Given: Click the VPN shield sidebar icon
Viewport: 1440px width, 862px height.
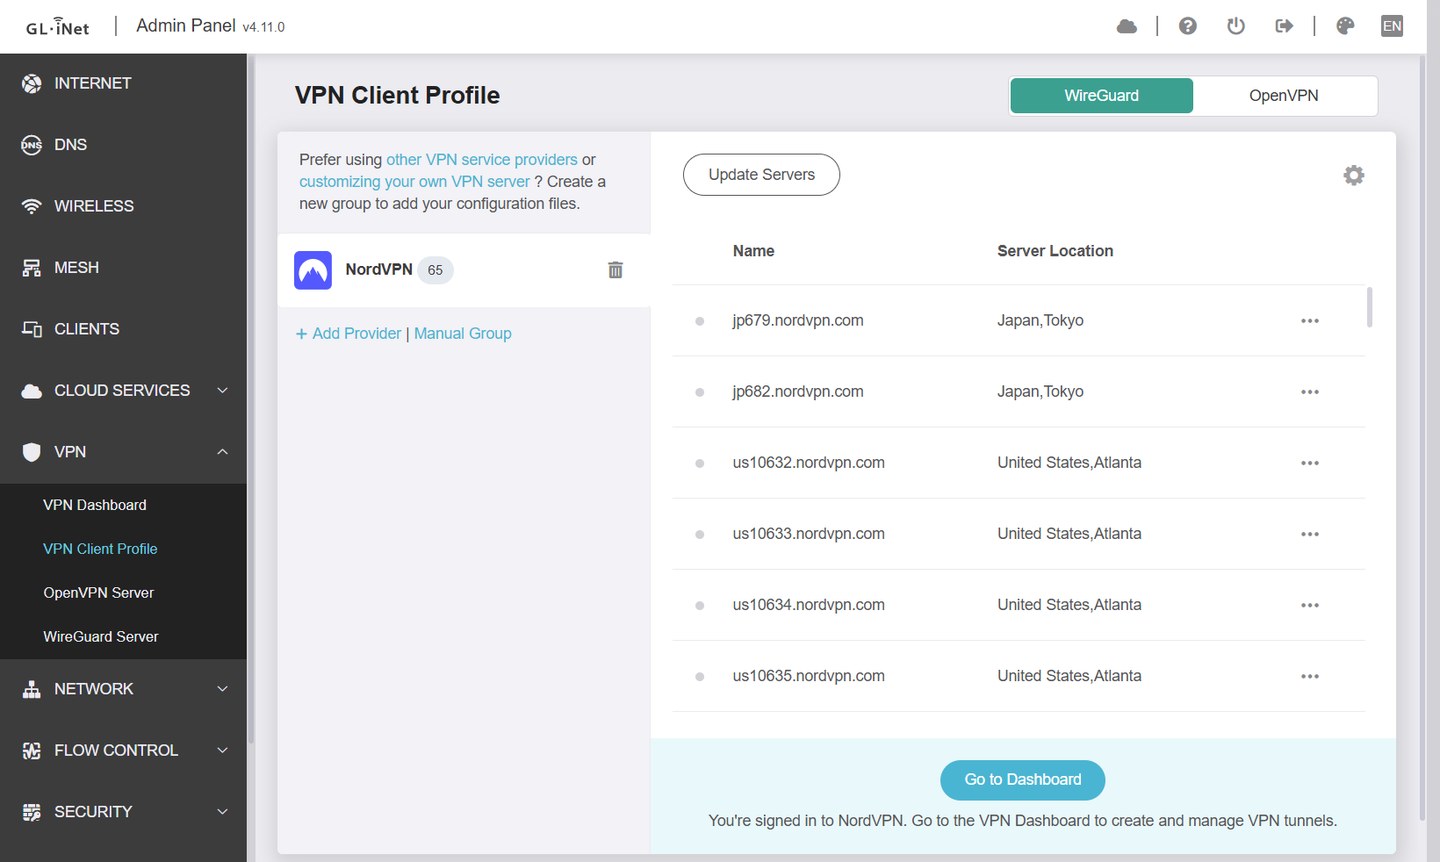Looking at the screenshot, I should point(32,452).
